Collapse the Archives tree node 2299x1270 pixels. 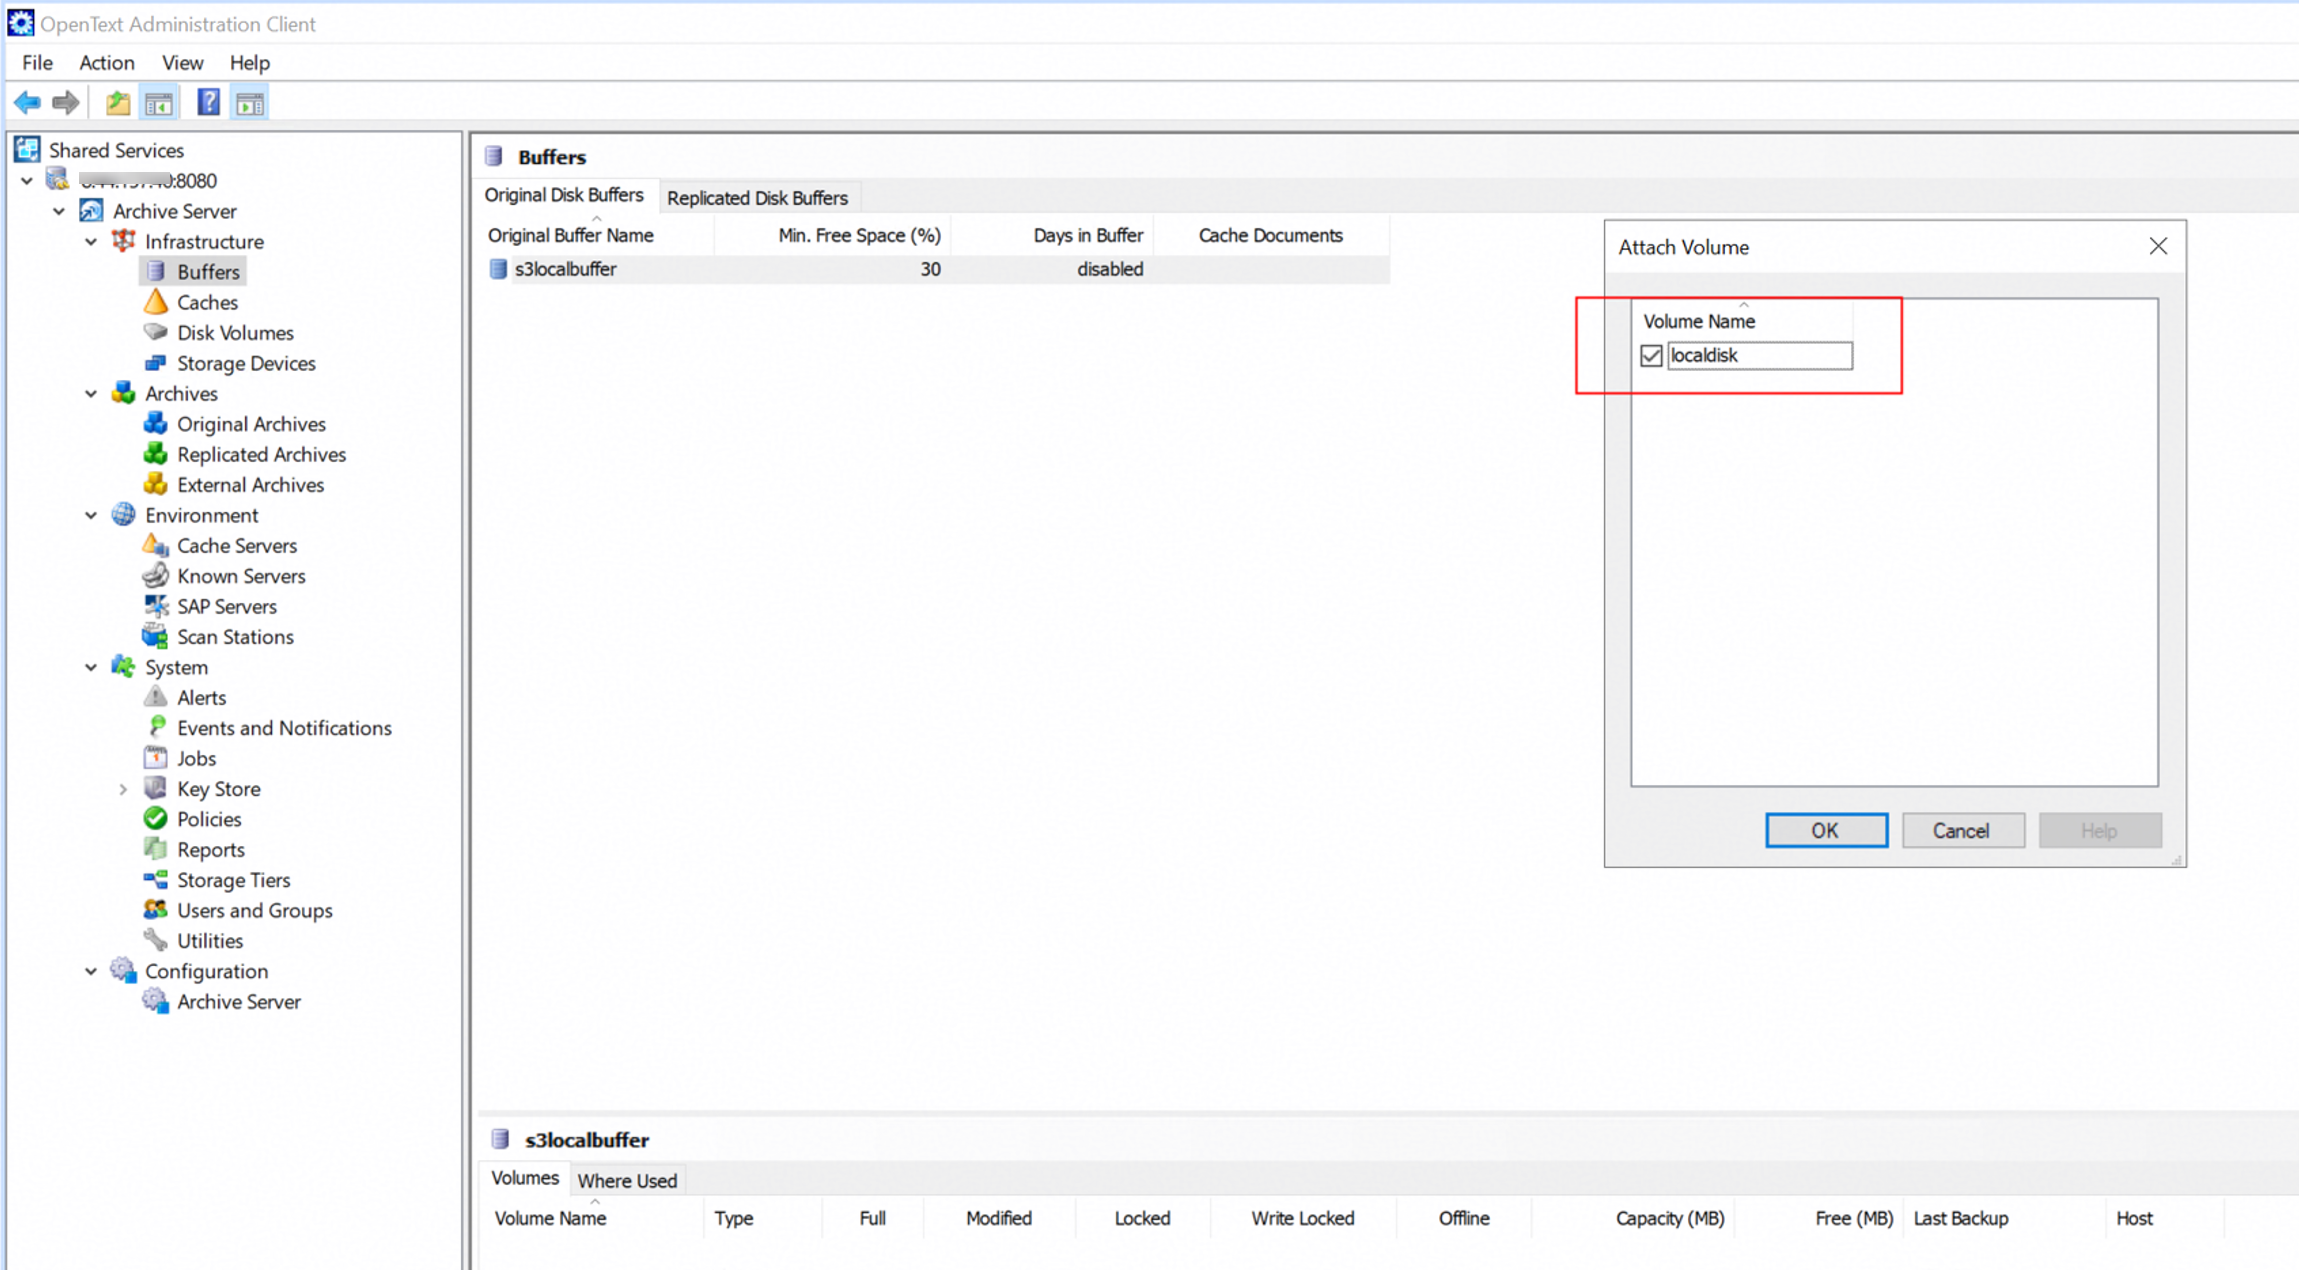tap(91, 394)
